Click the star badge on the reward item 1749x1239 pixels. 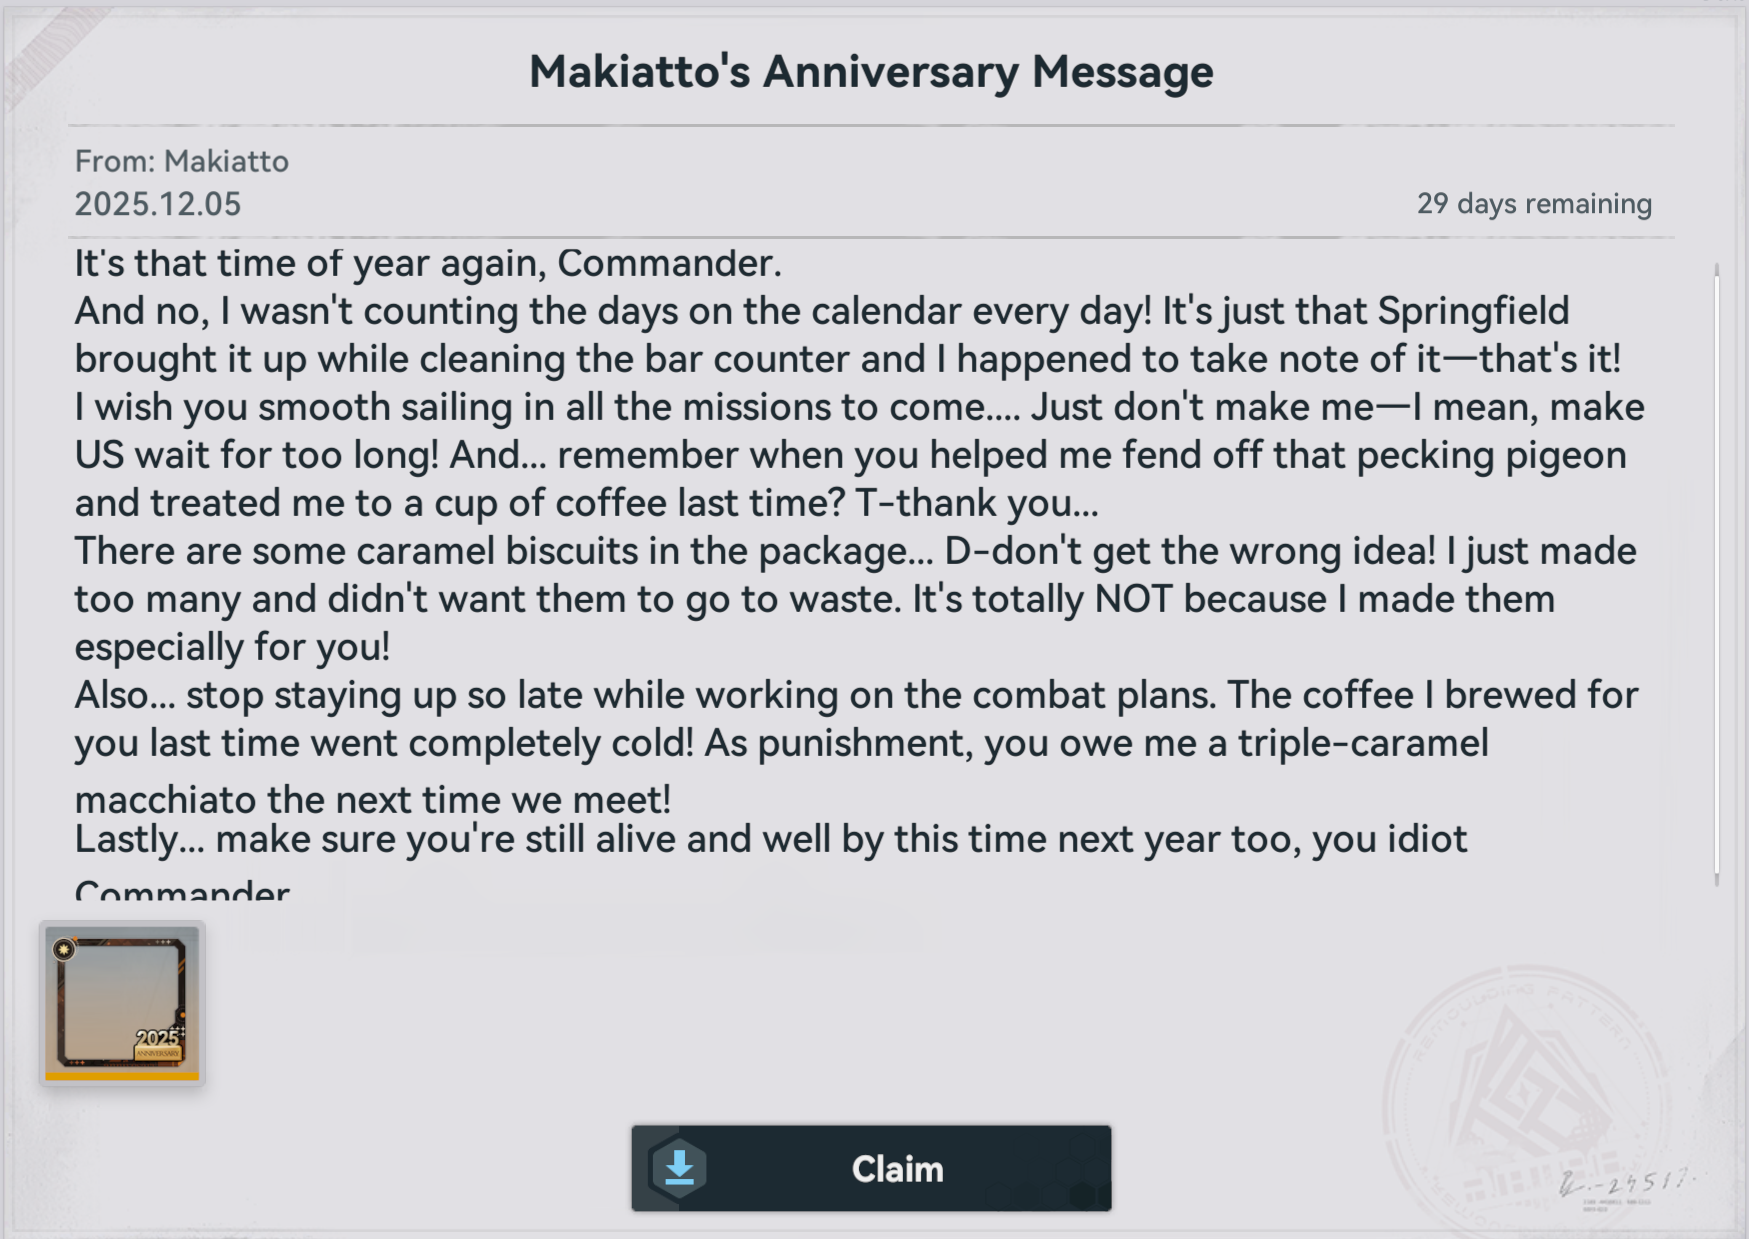(x=65, y=949)
